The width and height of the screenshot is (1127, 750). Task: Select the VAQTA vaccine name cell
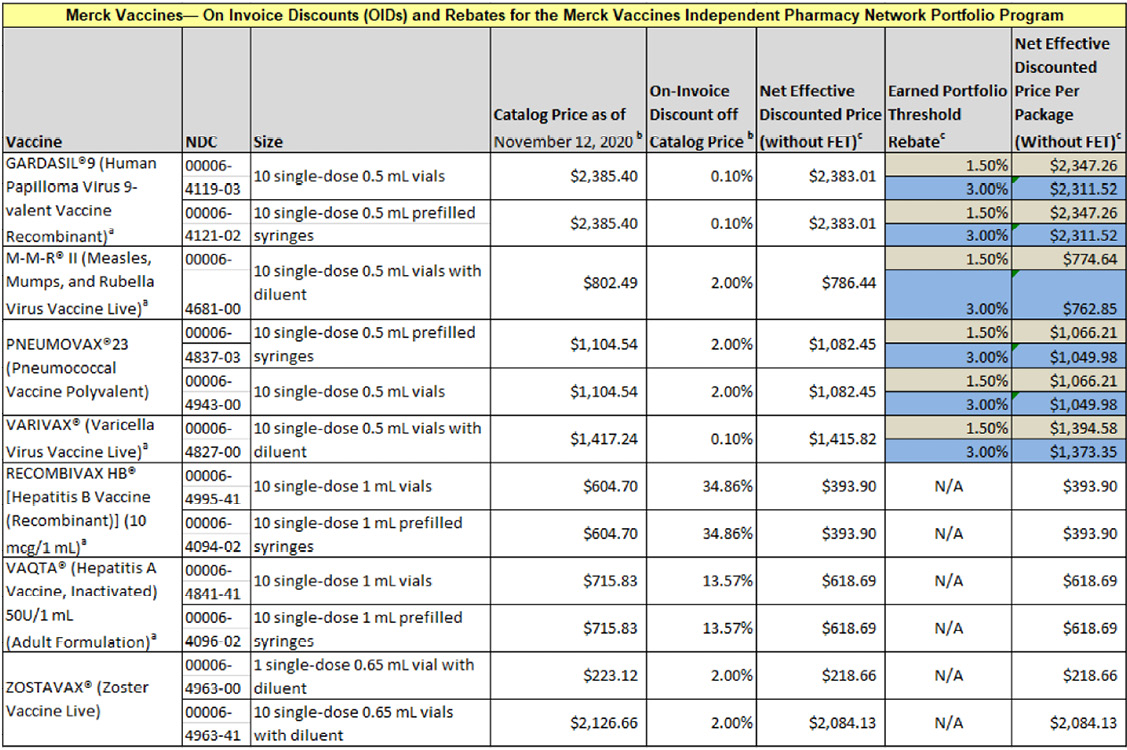click(x=92, y=605)
